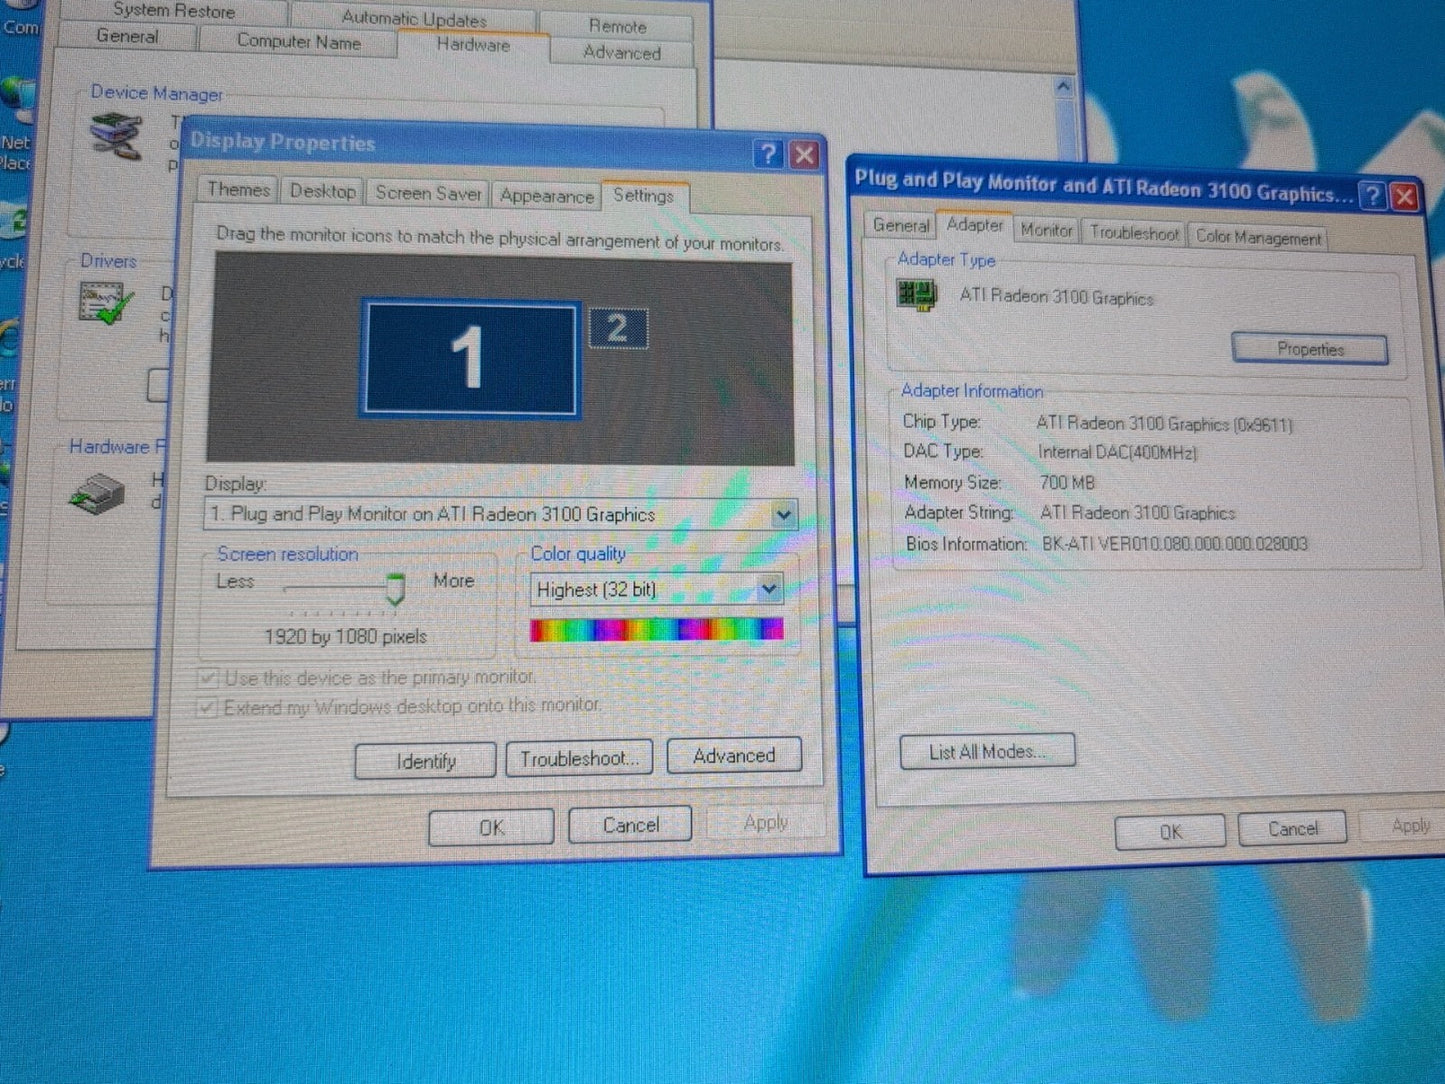This screenshot has height=1084, width=1445.
Task: Toggle 'Extend my Windows desktop onto this monitor'
Action: pos(207,708)
